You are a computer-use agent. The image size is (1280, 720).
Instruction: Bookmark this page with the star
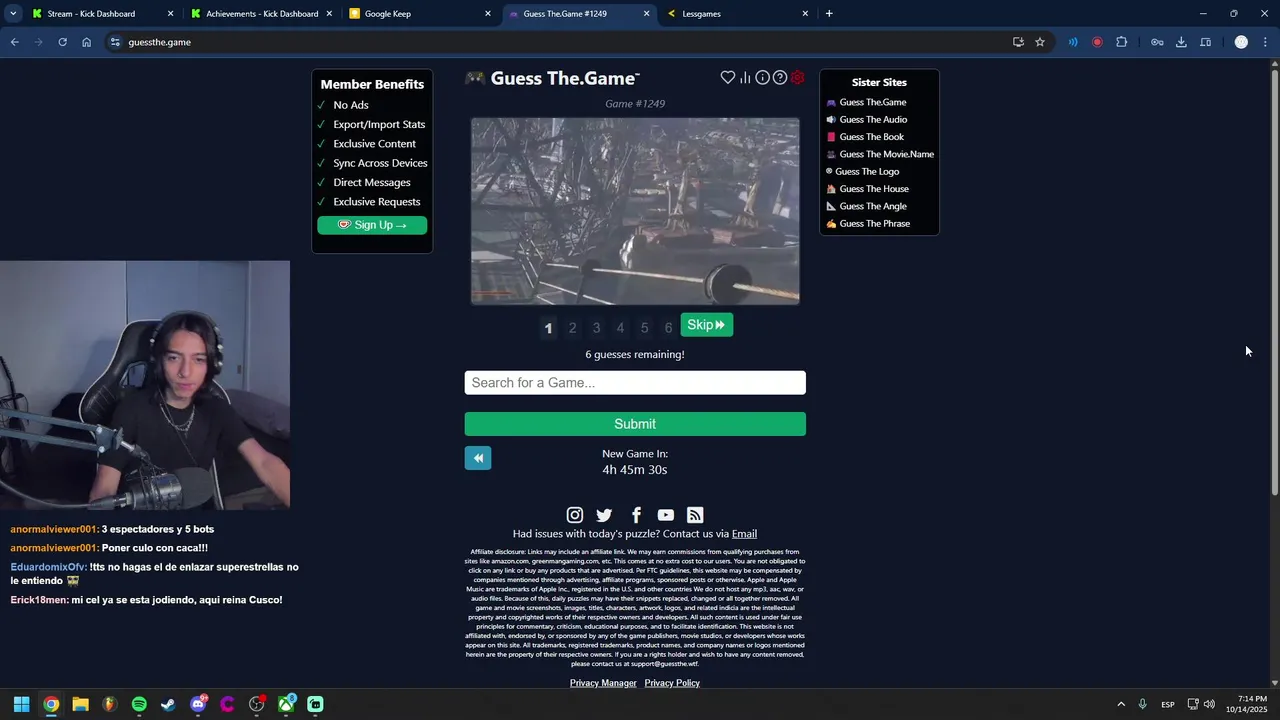[x=1040, y=42]
